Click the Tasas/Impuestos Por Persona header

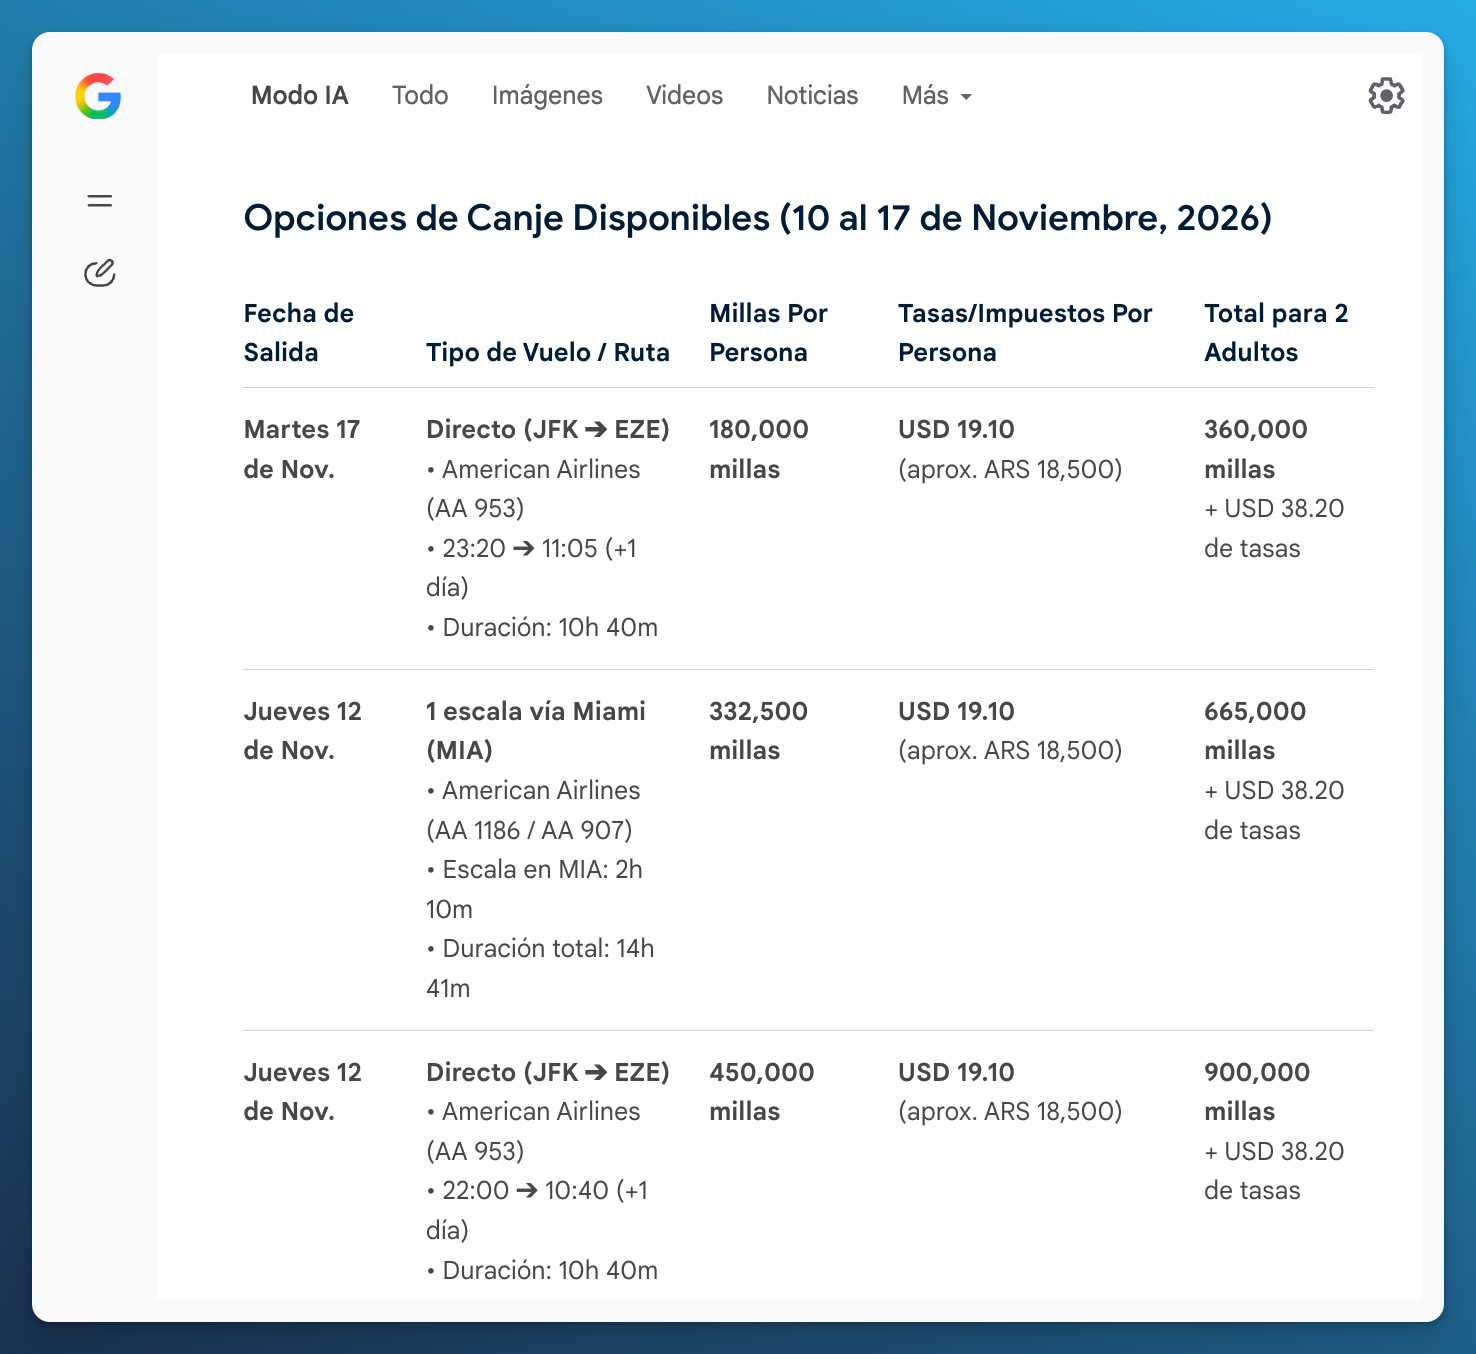(1025, 333)
